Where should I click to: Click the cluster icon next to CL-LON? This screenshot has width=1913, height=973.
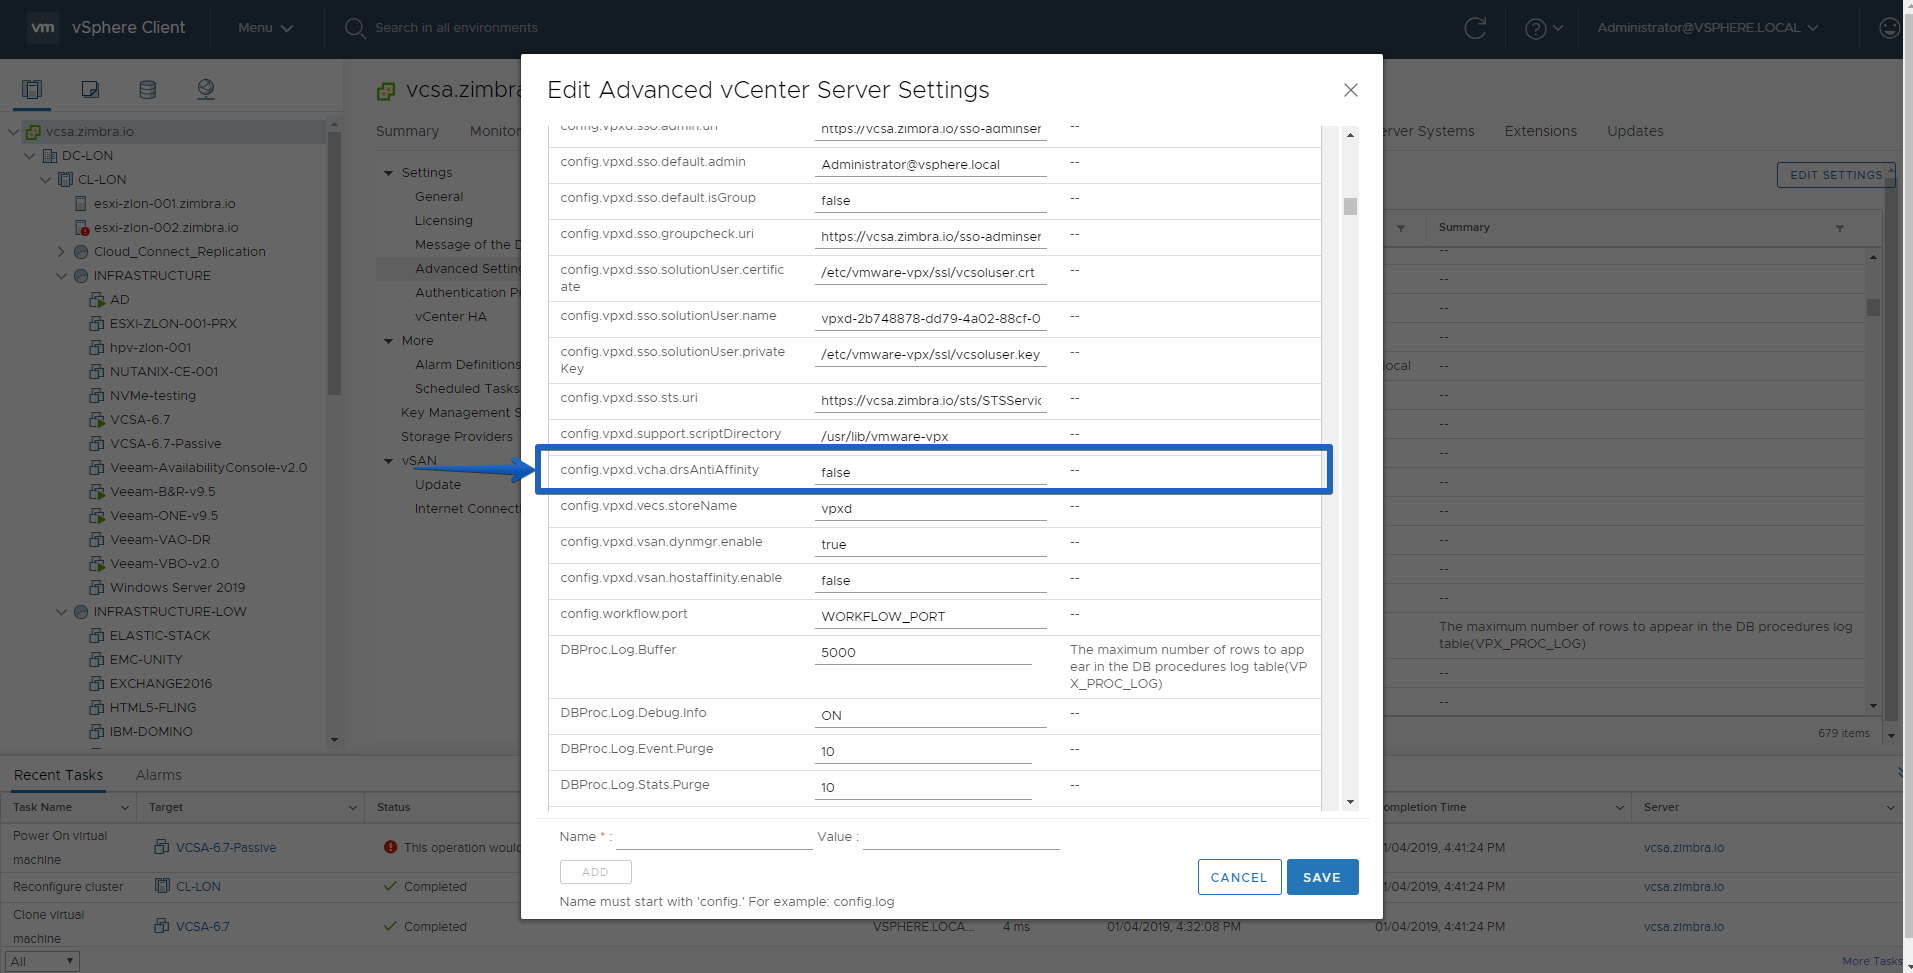click(66, 180)
